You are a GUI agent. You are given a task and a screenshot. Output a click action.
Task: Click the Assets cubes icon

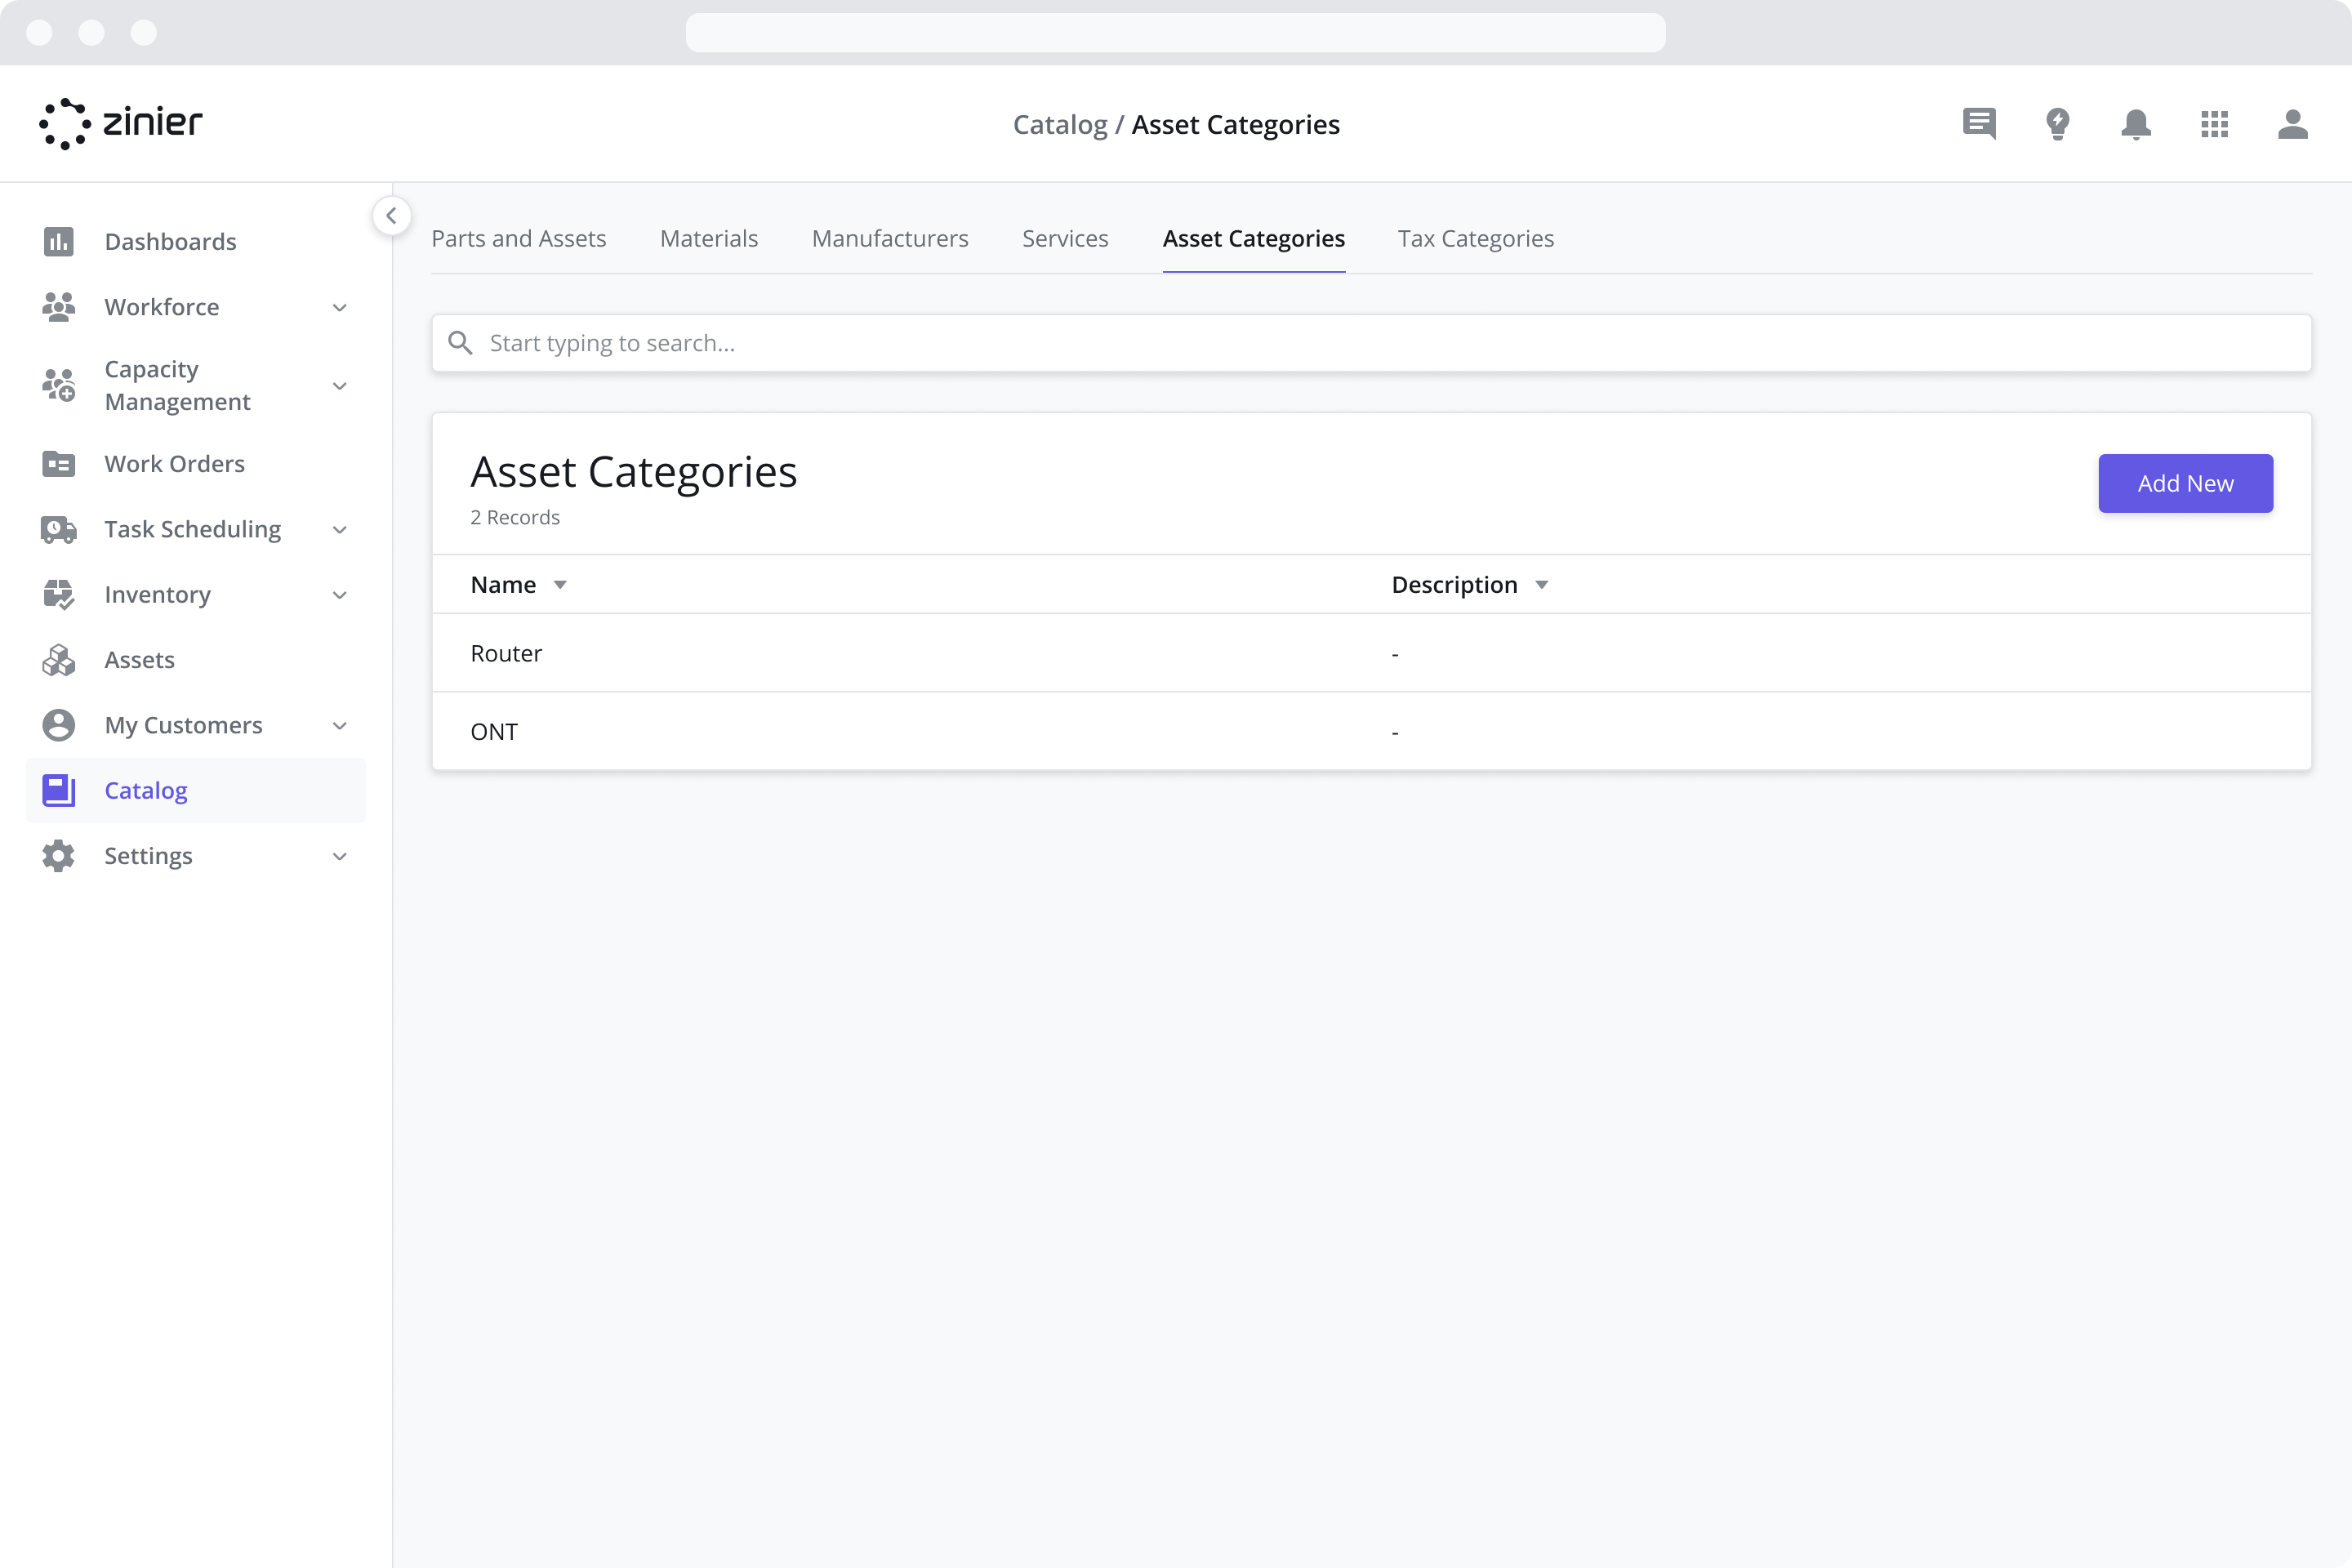pyautogui.click(x=59, y=659)
